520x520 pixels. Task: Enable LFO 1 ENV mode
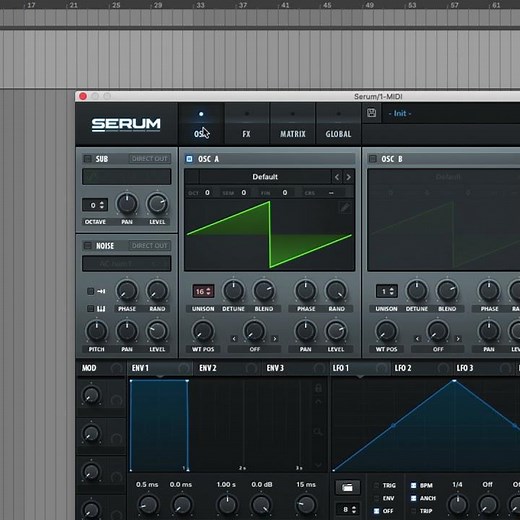(x=376, y=498)
